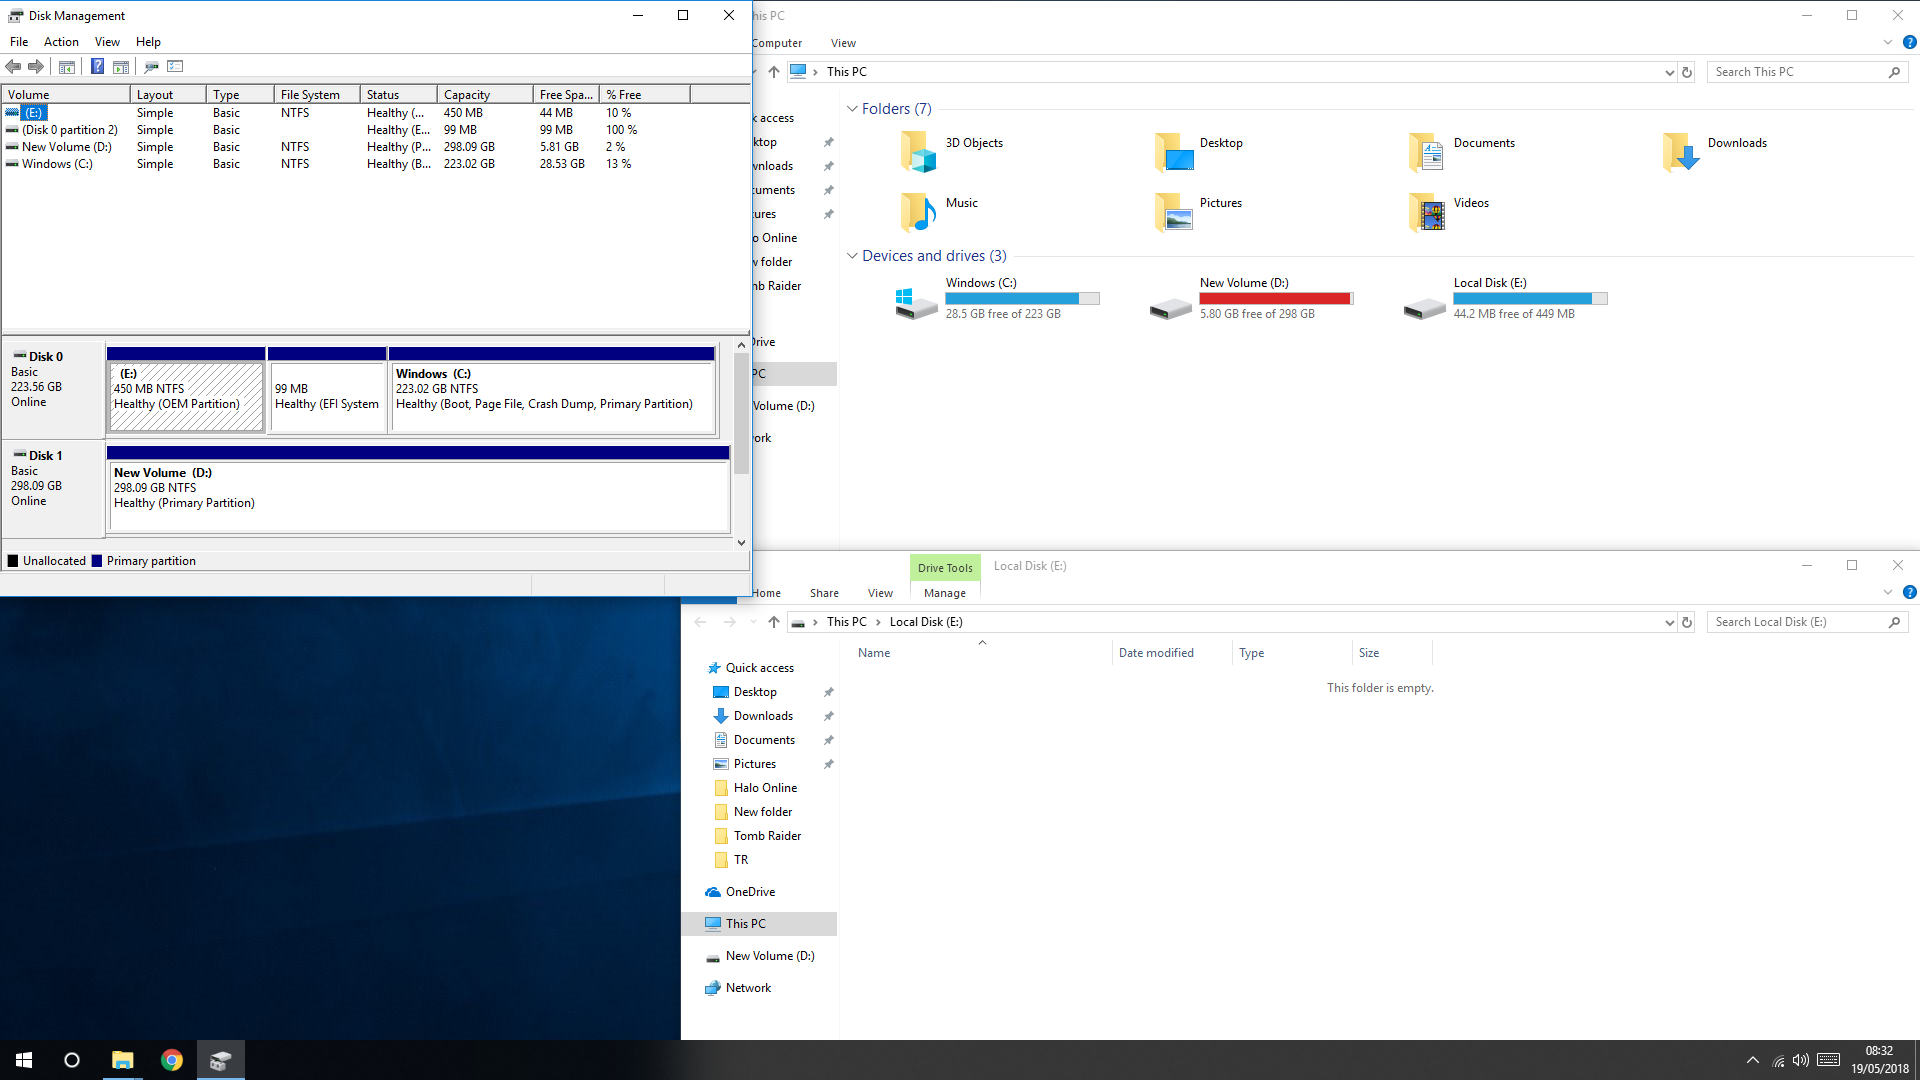Screen dimensions: 1920x1080
Task: Click the Settings checklist toolbar icon
Action: [x=175, y=66]
